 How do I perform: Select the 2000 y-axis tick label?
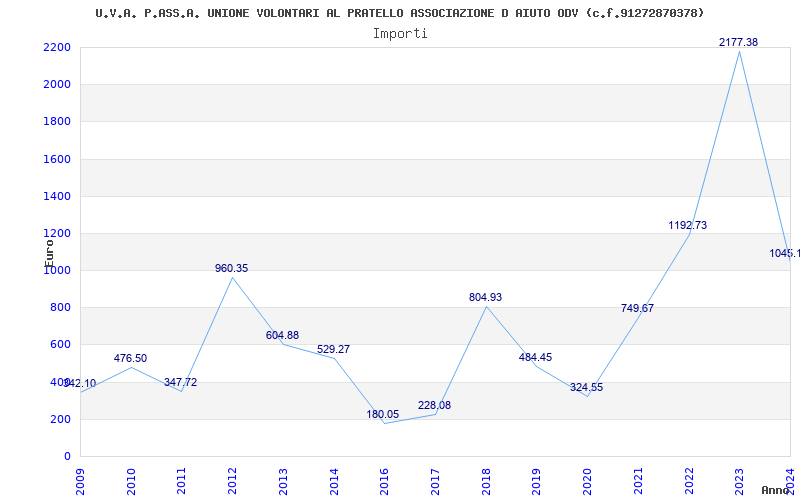pos(57,85)
